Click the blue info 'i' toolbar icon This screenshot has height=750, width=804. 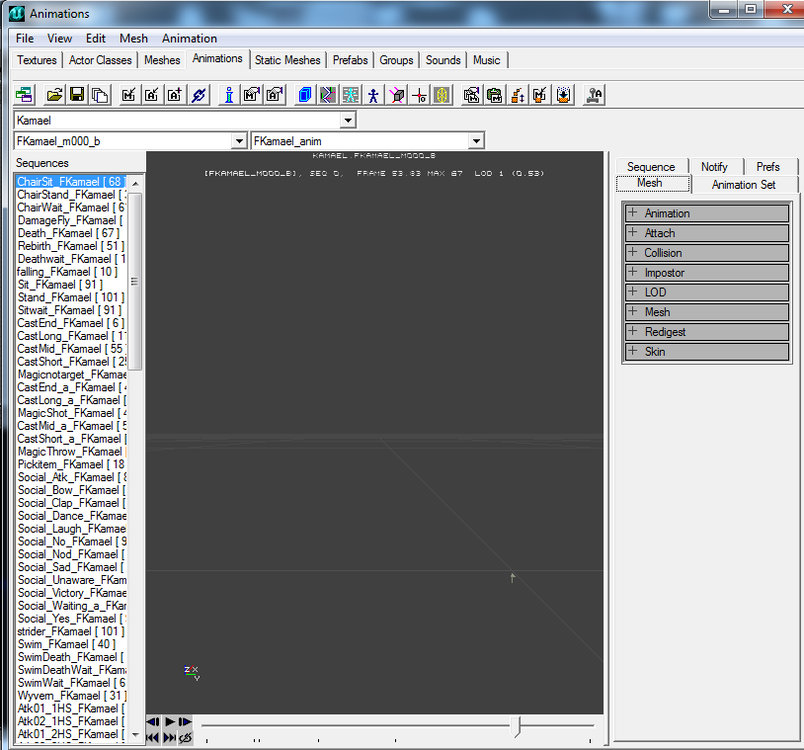point(228,96)
